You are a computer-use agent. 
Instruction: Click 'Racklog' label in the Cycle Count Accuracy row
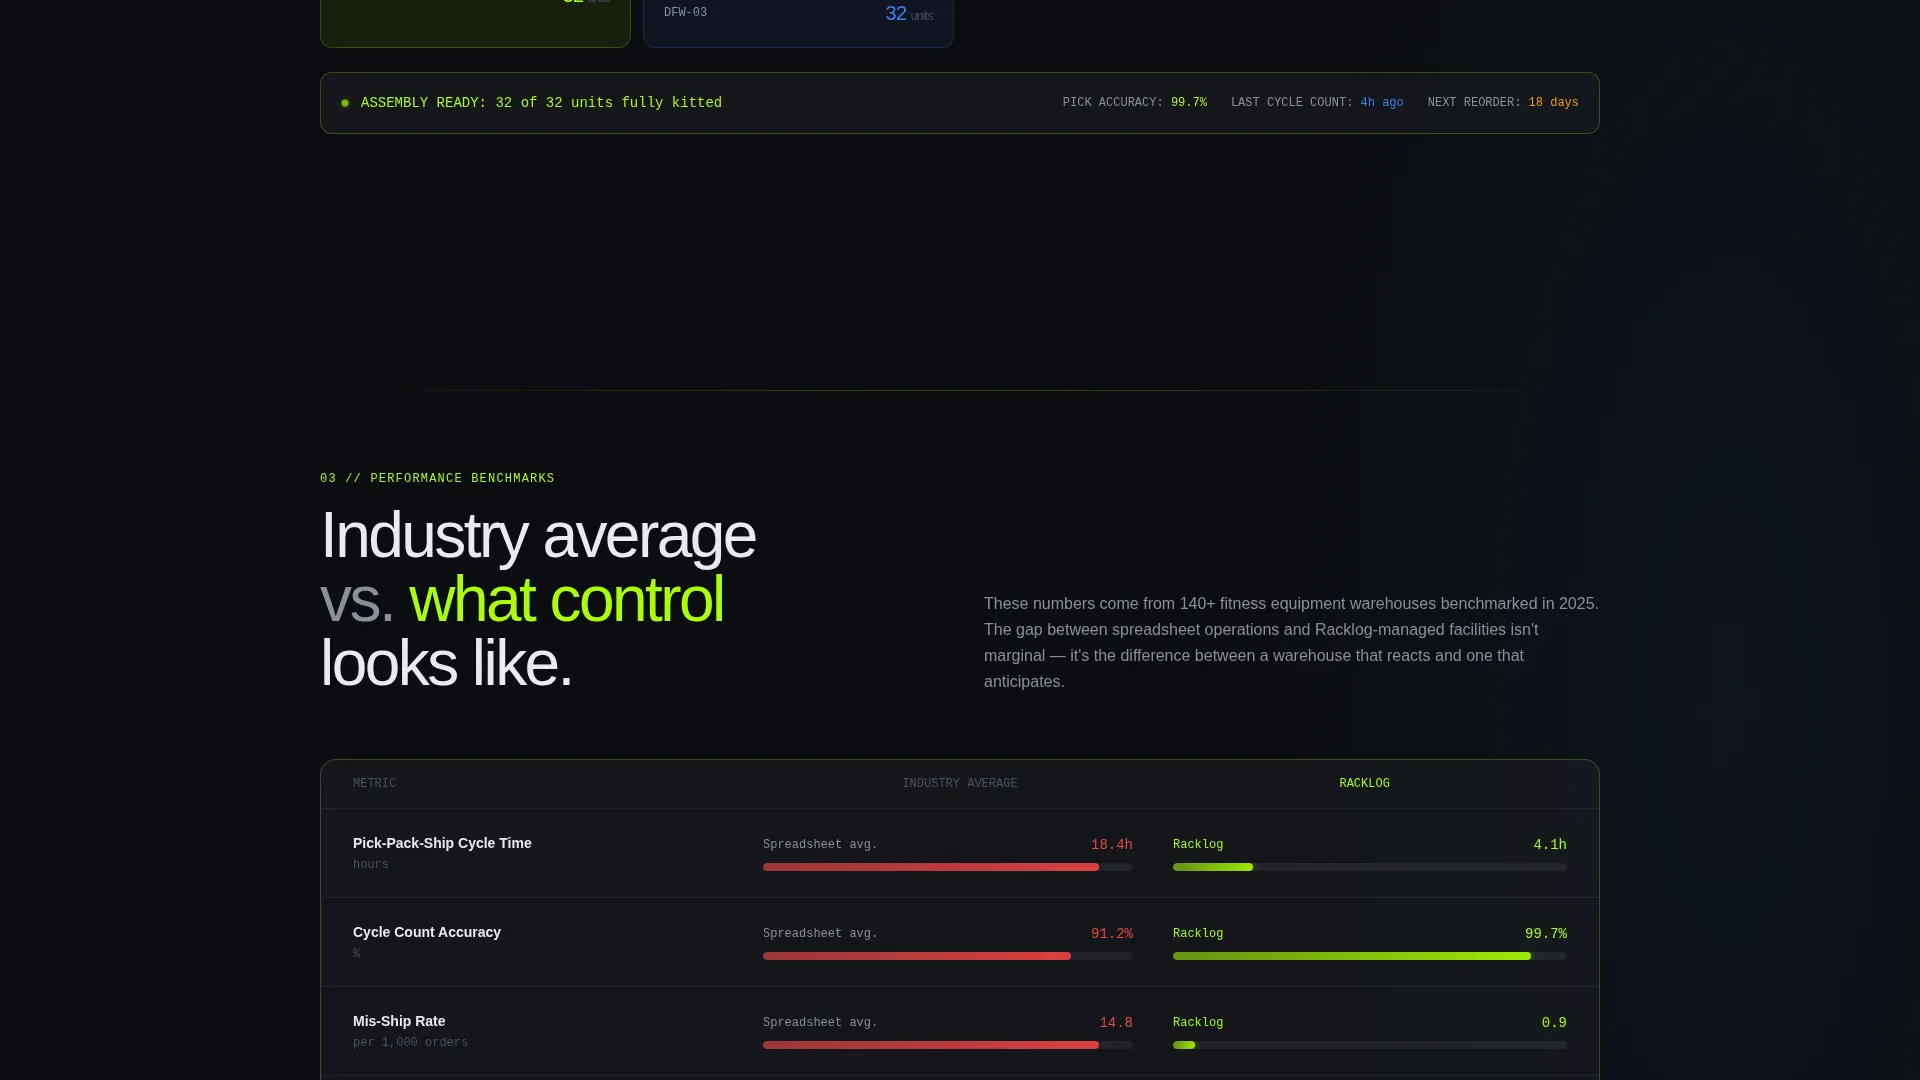click(1198, 934)
